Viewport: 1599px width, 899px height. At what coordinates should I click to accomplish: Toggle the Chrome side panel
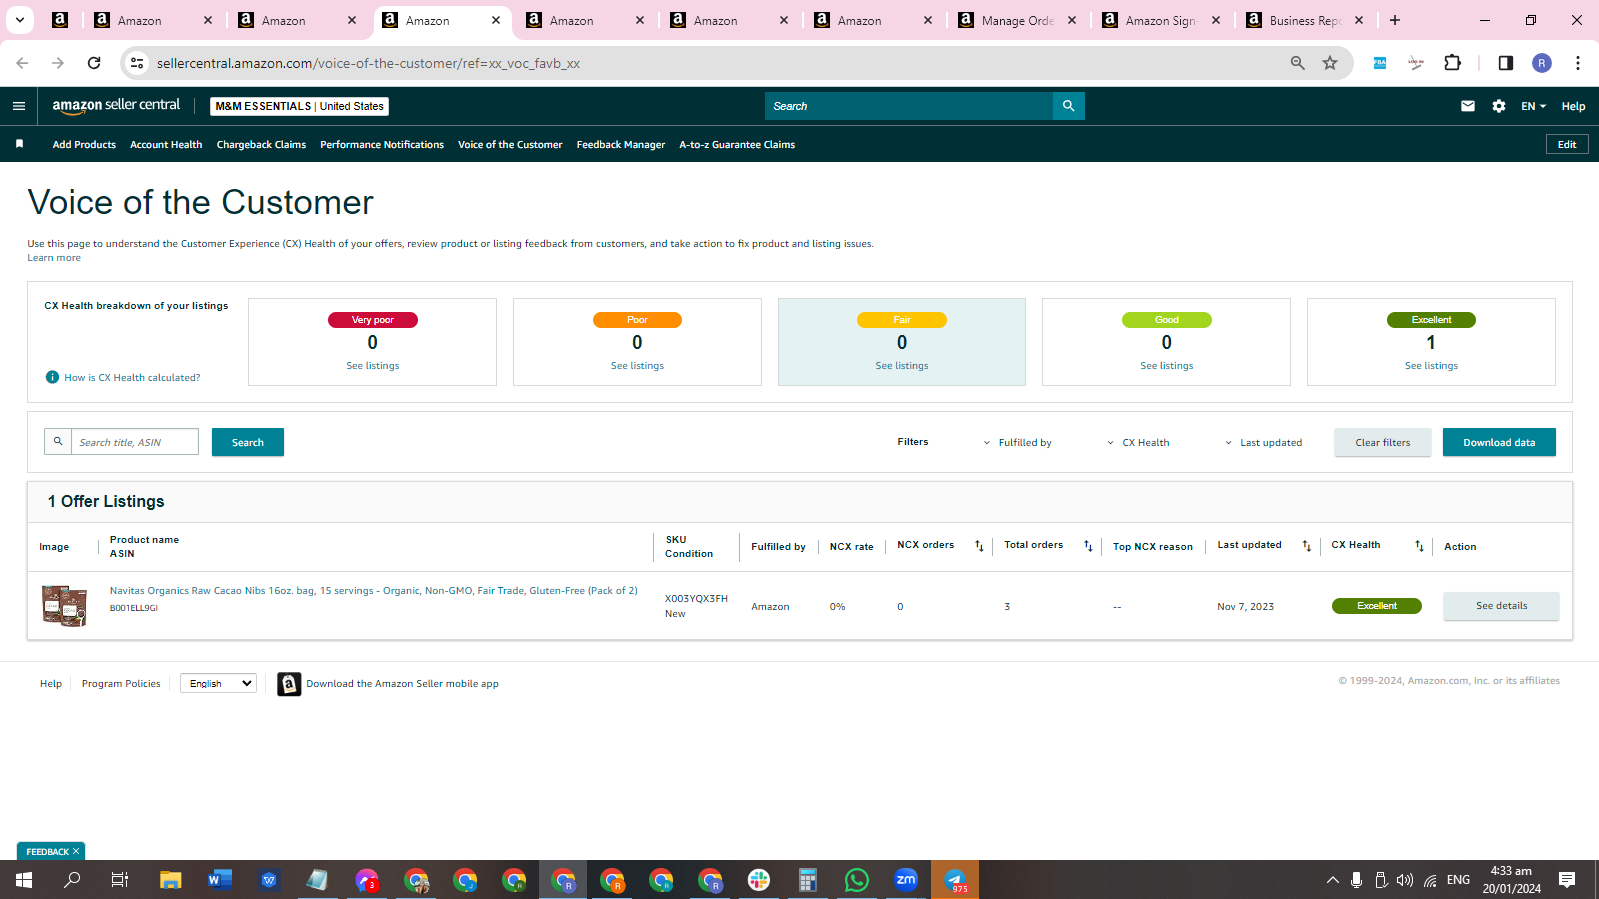1506,63
